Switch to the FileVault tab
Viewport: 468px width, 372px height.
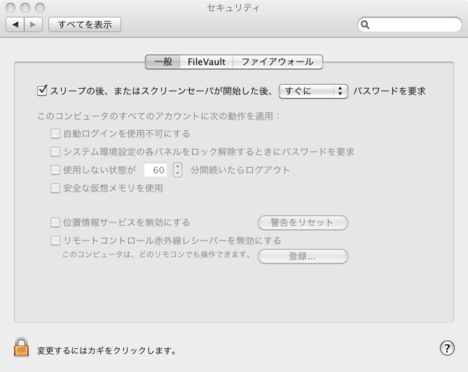coord(206,62)
